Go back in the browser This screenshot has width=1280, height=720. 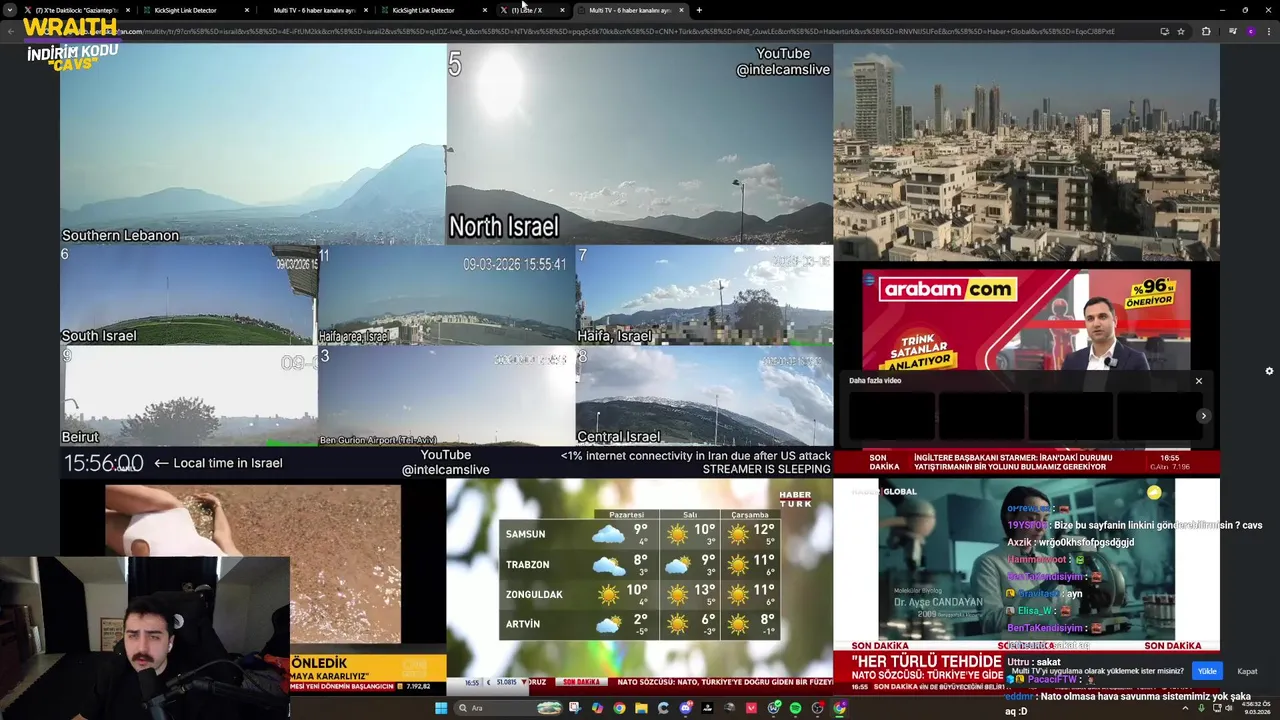(x=11, y=31)
